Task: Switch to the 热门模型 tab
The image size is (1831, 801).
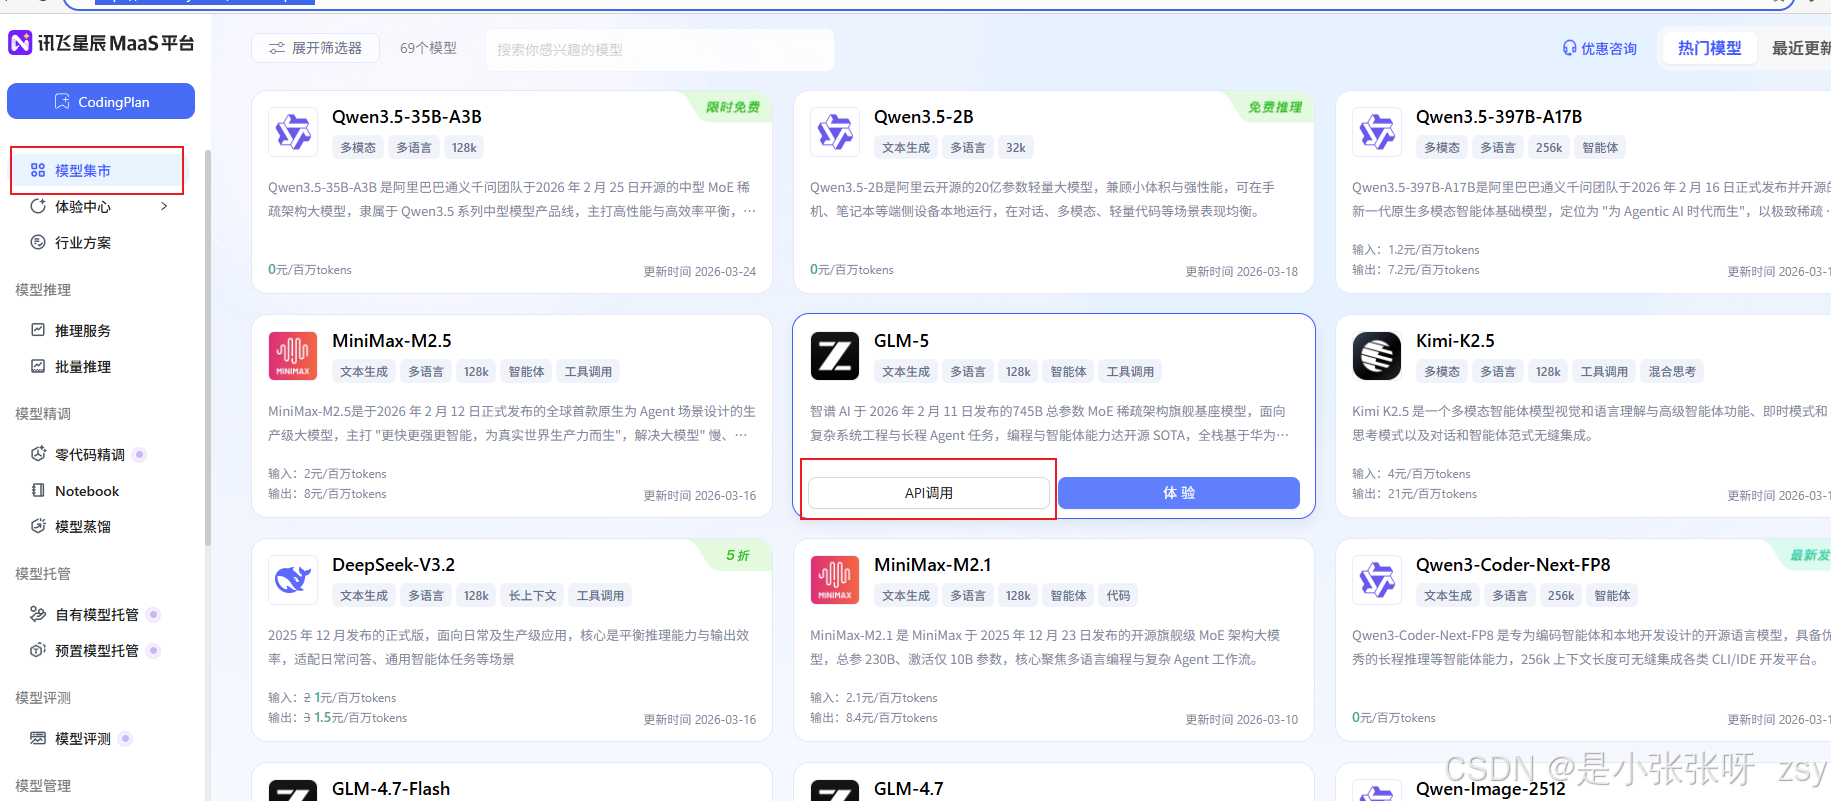Action: 1709,47
